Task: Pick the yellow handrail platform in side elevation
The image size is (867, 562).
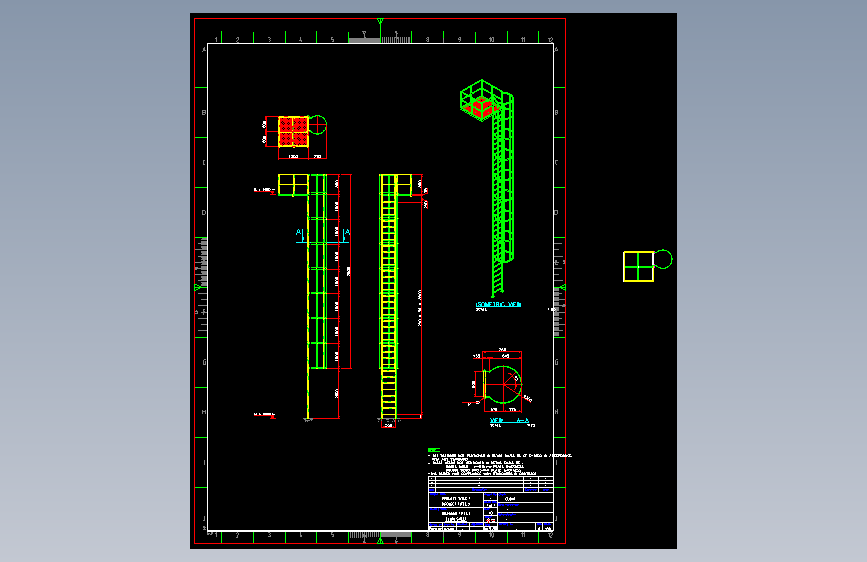Action: coord(293,185)
